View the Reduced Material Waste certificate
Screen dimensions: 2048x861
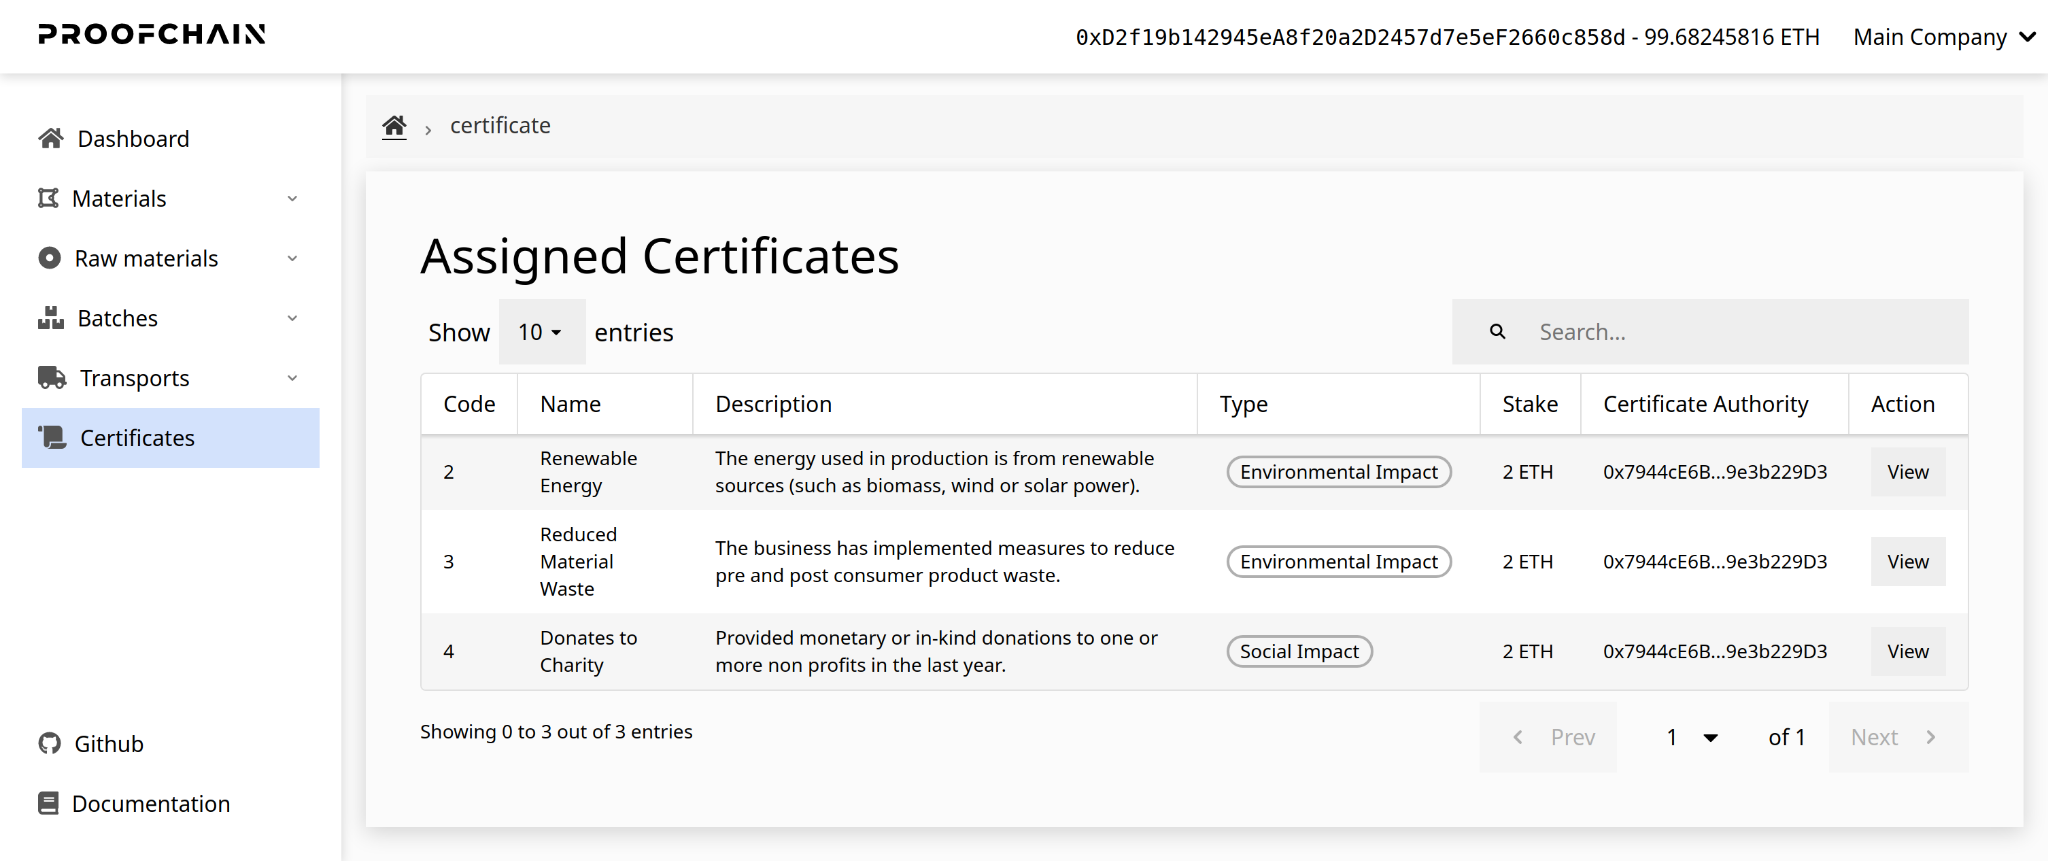(x=1908, y=562)
